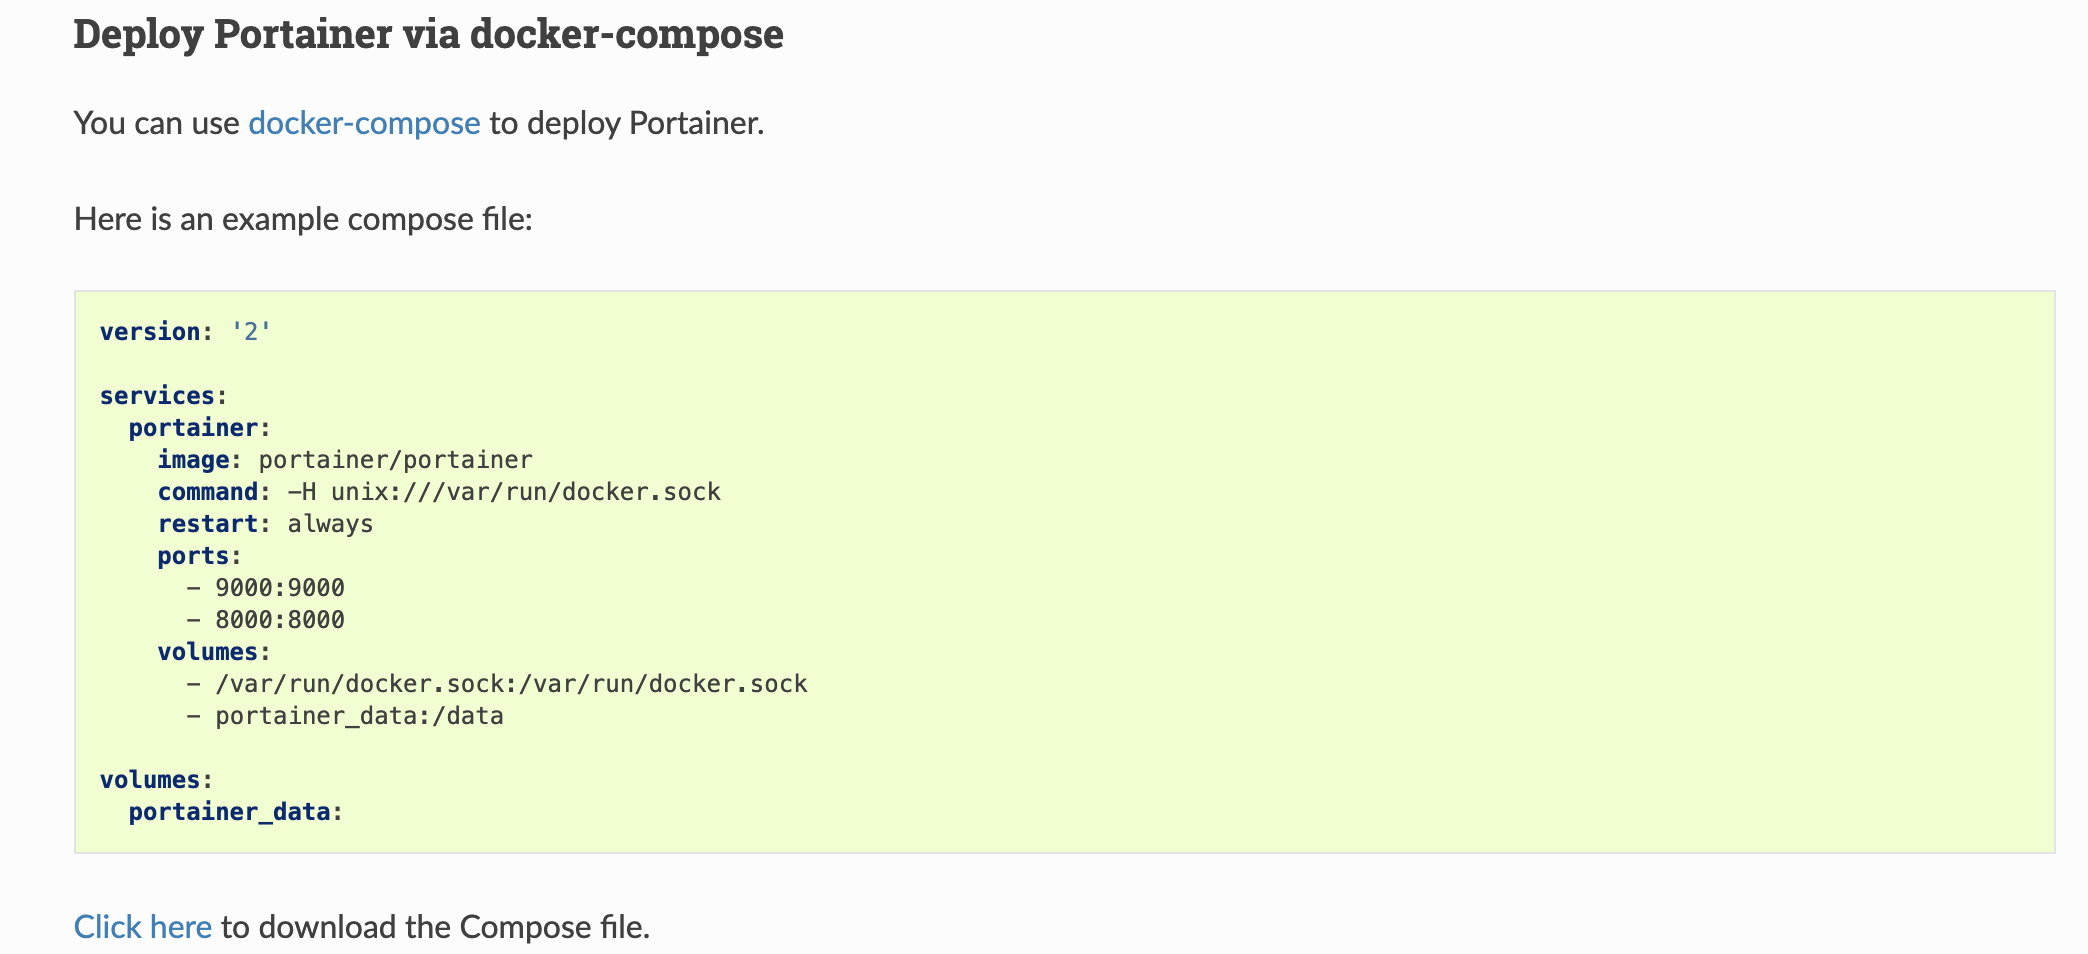Click the "version: '2'" code line
The image size is (2088, 954).
click(x=186, y=332)
